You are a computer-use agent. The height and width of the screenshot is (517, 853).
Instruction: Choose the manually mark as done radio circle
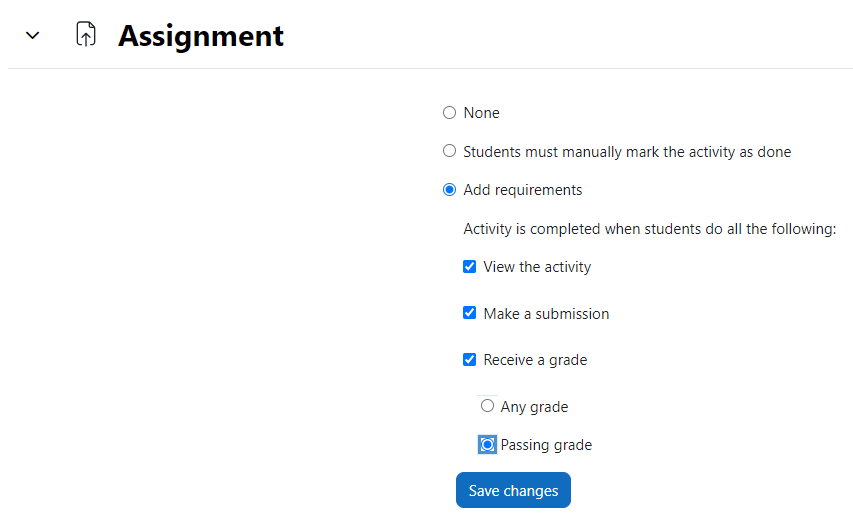449,151
